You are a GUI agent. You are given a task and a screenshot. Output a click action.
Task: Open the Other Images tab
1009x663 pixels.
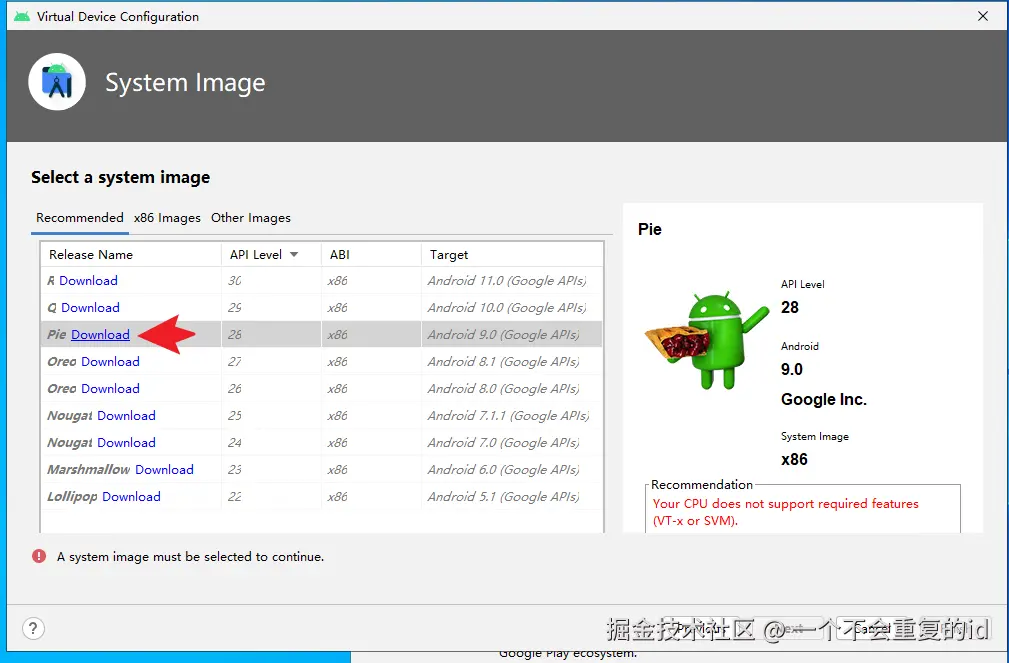[x=251, y=218]
